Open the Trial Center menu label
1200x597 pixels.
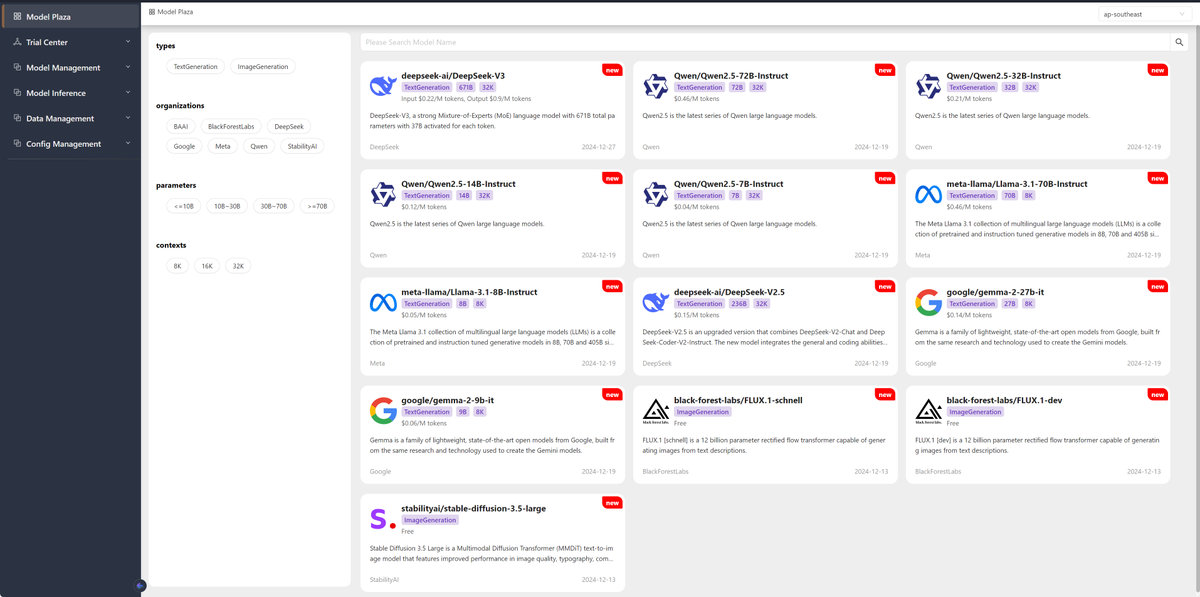(47, 42)
